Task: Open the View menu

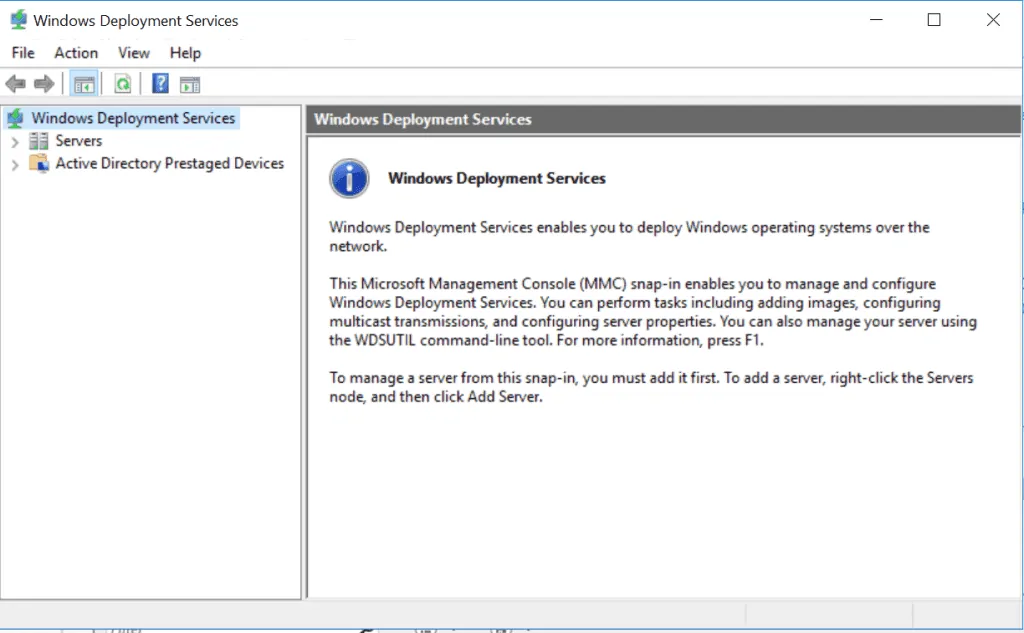Action: click(x=133, y=52)
